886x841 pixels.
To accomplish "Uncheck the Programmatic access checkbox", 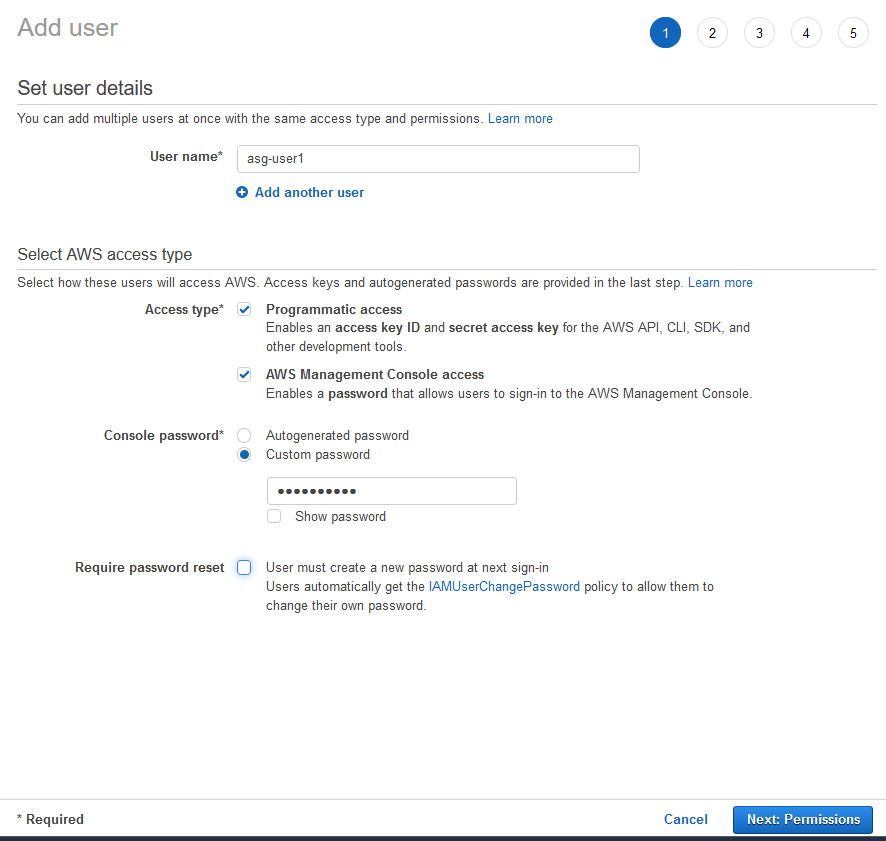I will [x=244, y=310].
